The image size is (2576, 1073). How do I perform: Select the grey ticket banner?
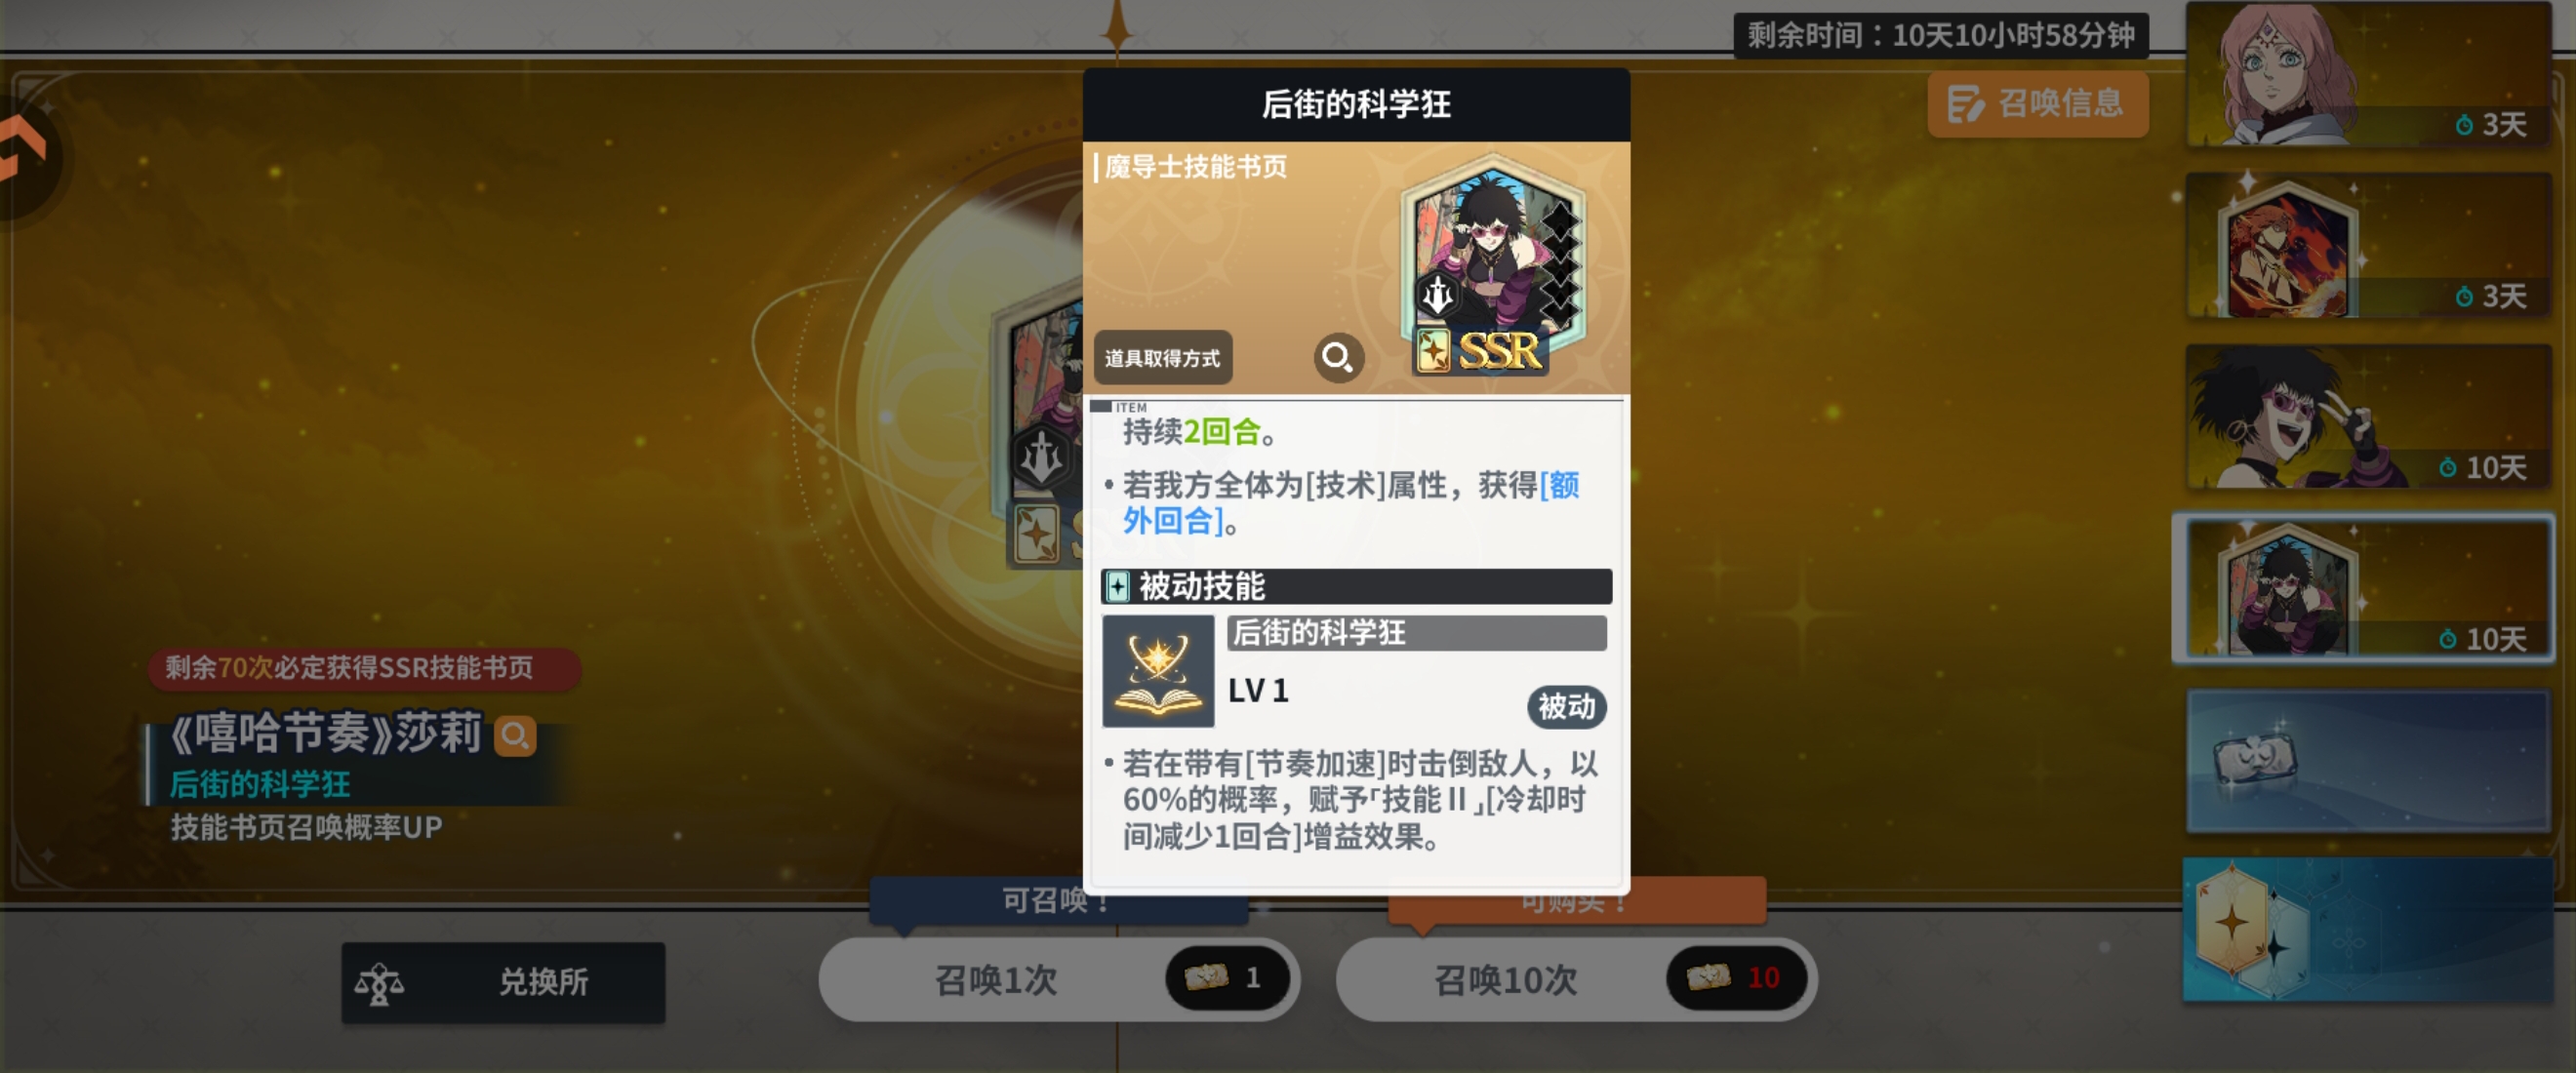click(x=2369, y=760)
